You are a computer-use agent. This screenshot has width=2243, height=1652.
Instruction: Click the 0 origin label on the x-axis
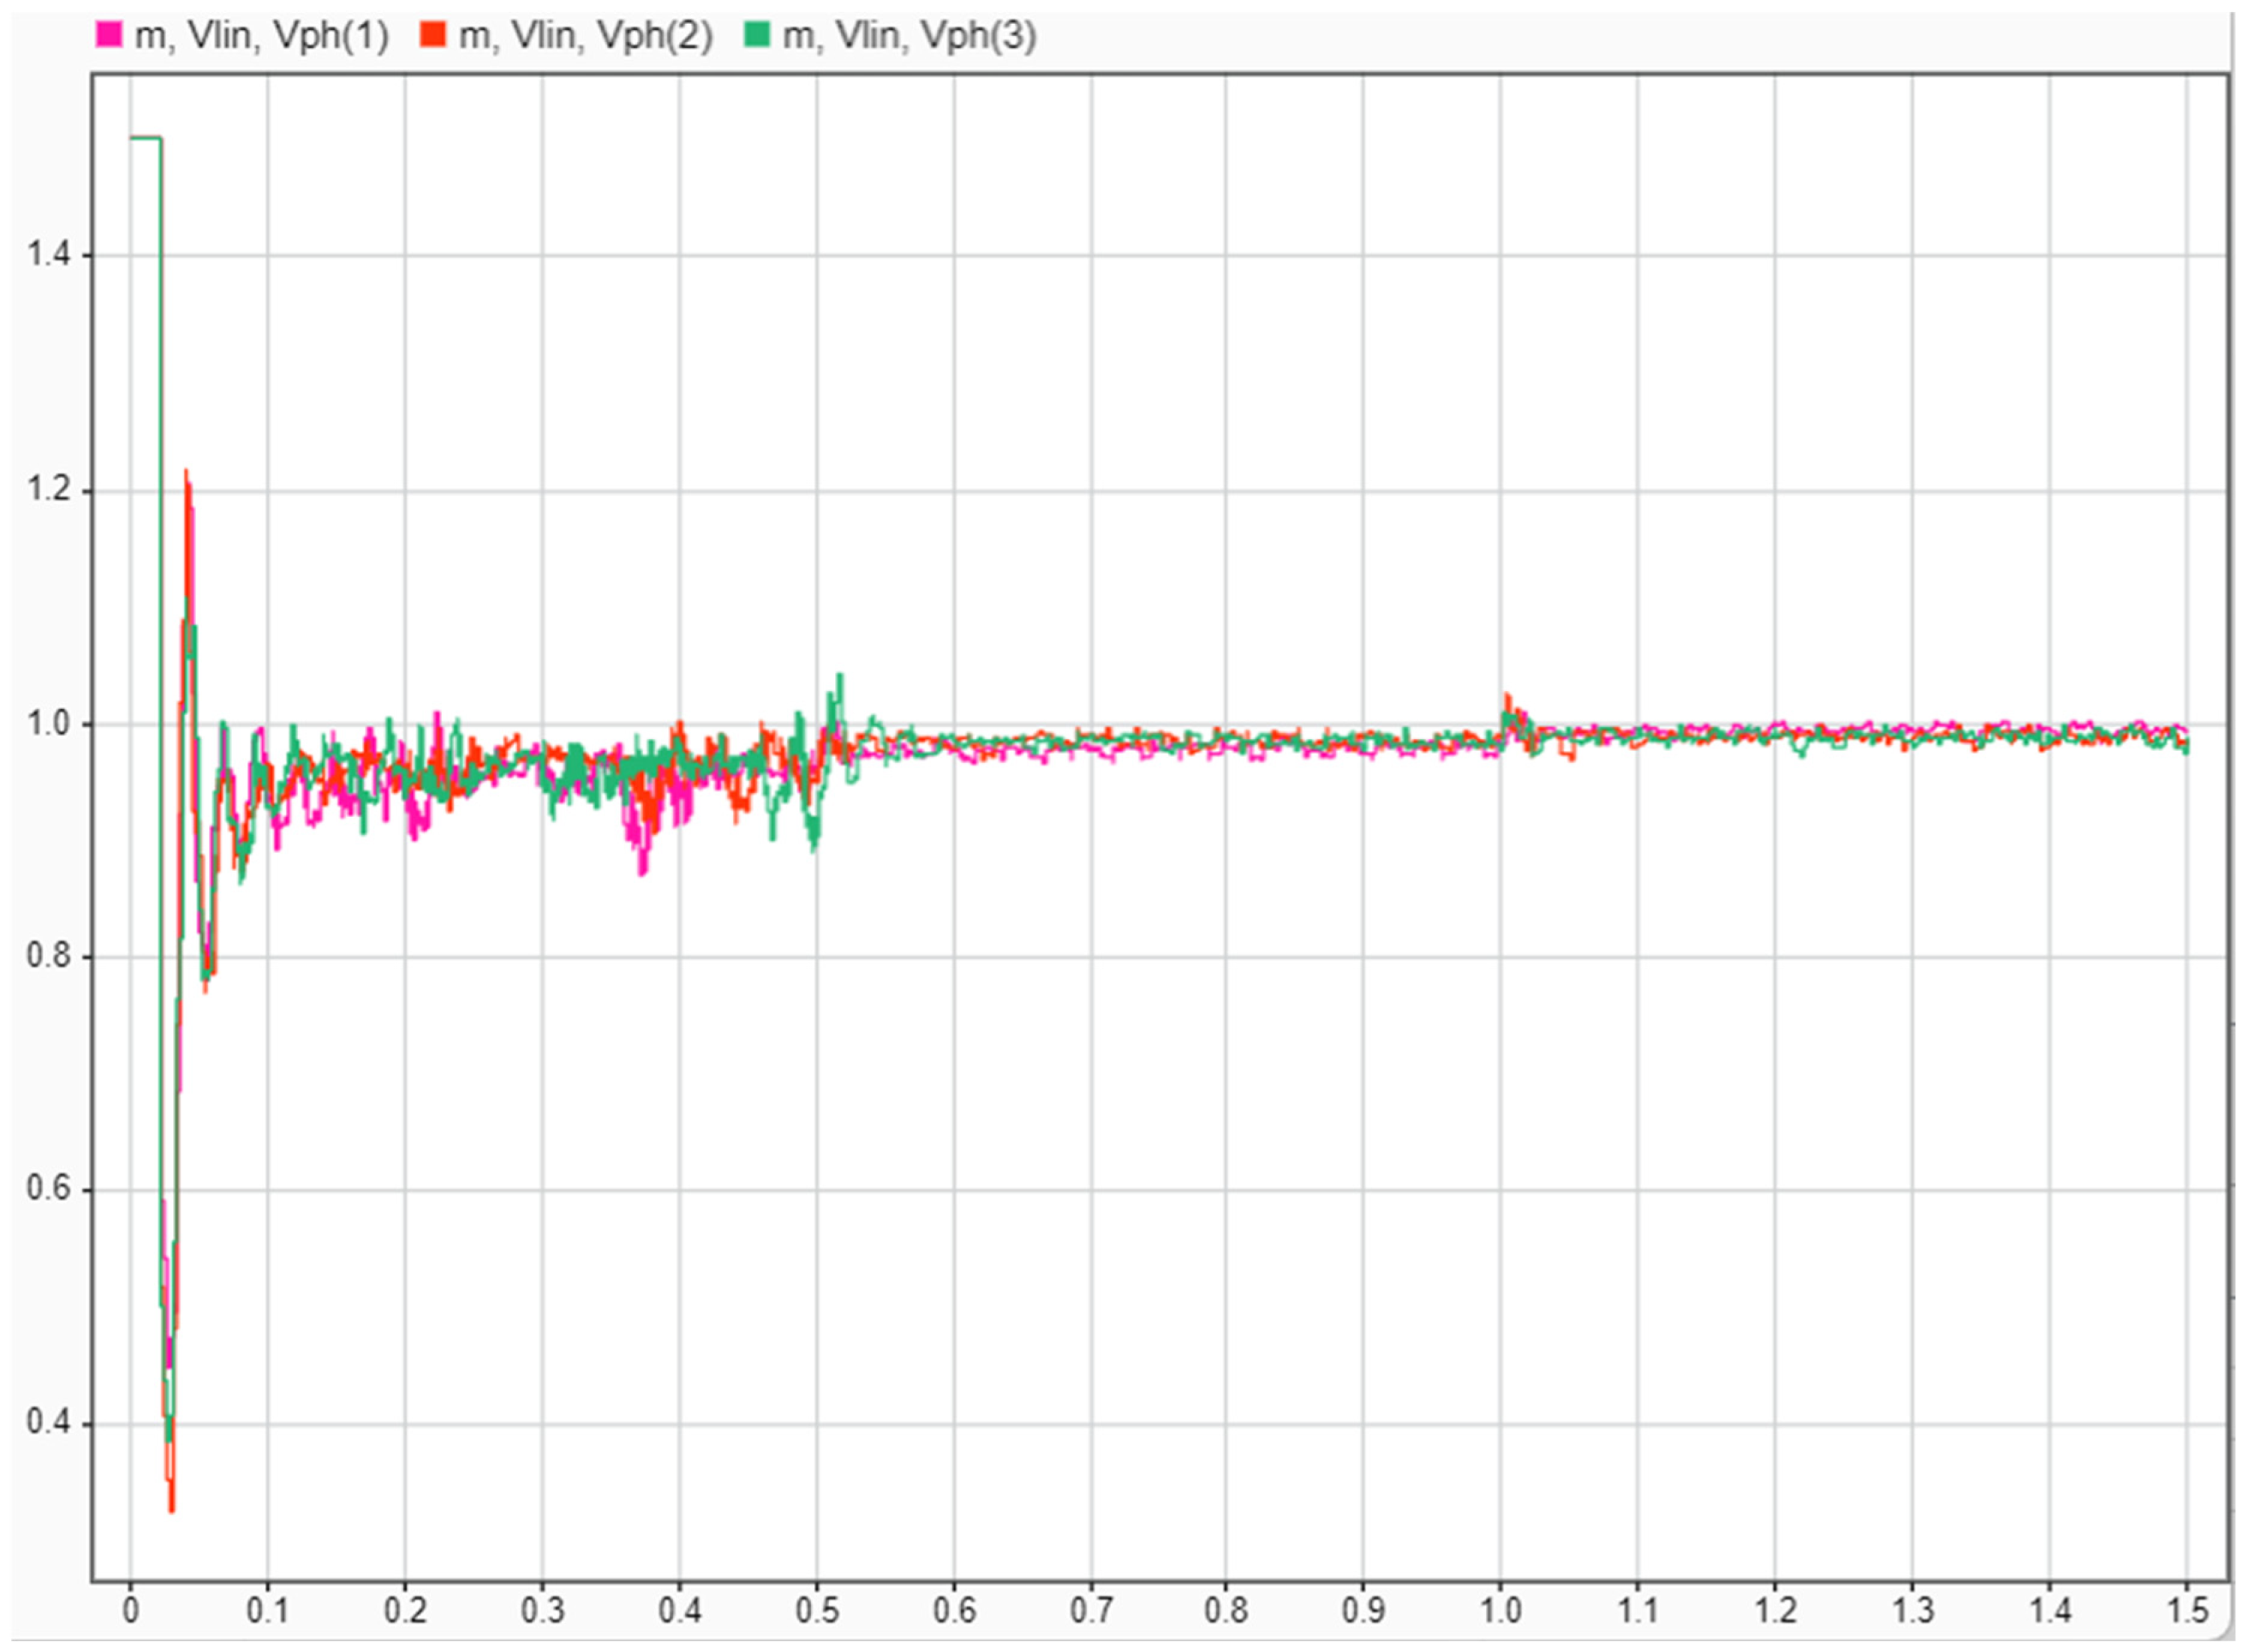pos(130,1611)
